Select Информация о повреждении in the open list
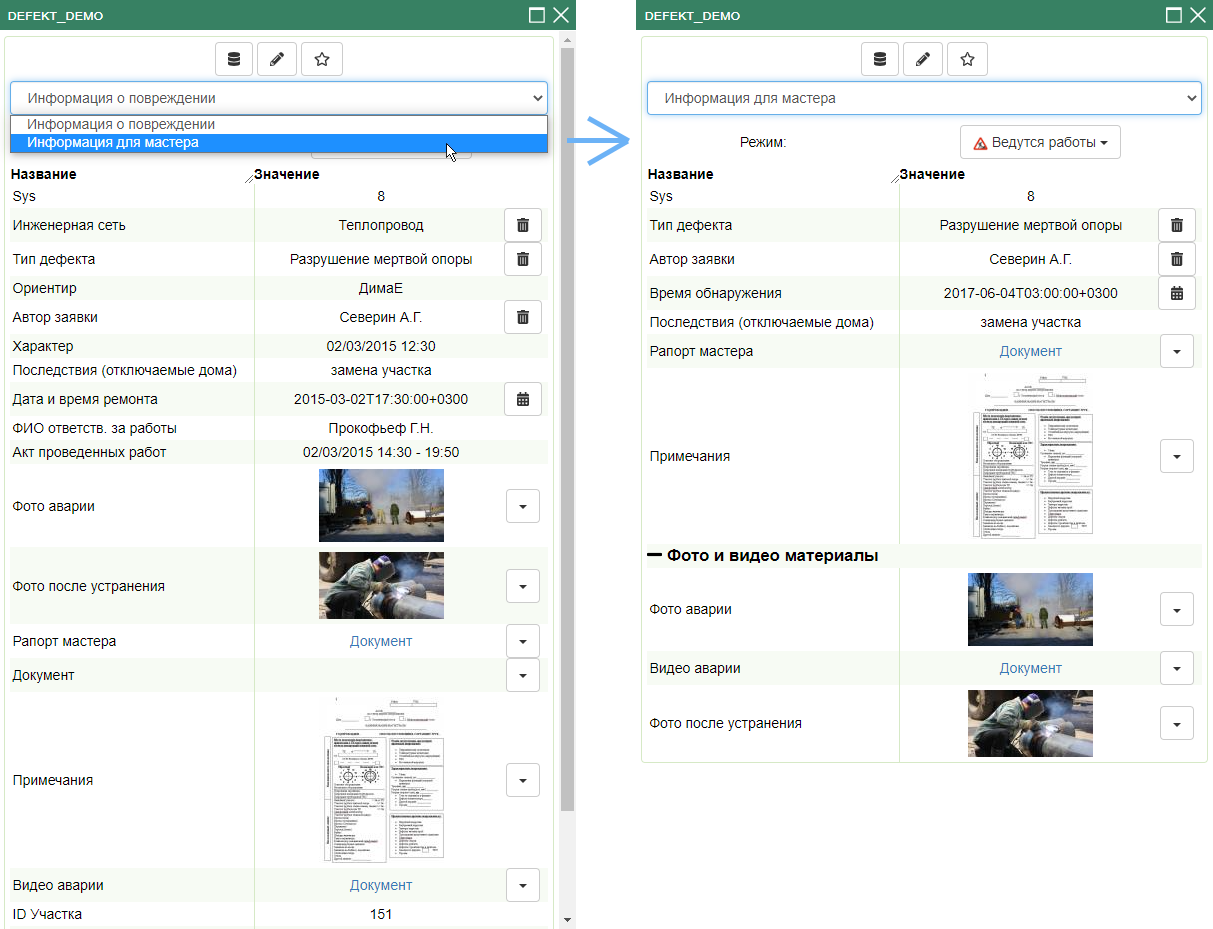1213x929 pixels. [121, 125]
